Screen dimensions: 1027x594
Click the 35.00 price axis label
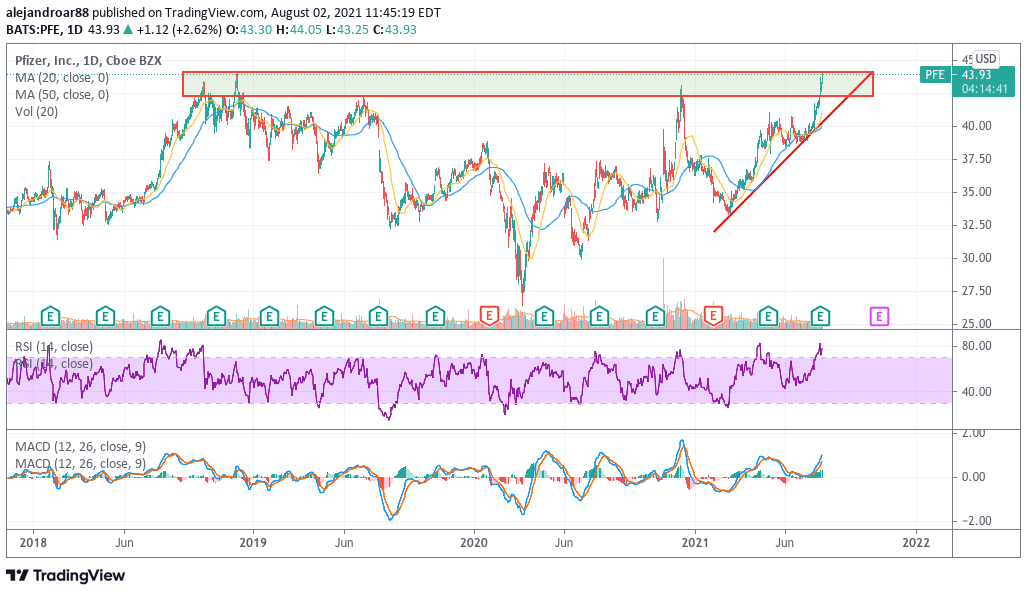pyautogui.click(x=977, y=192)
